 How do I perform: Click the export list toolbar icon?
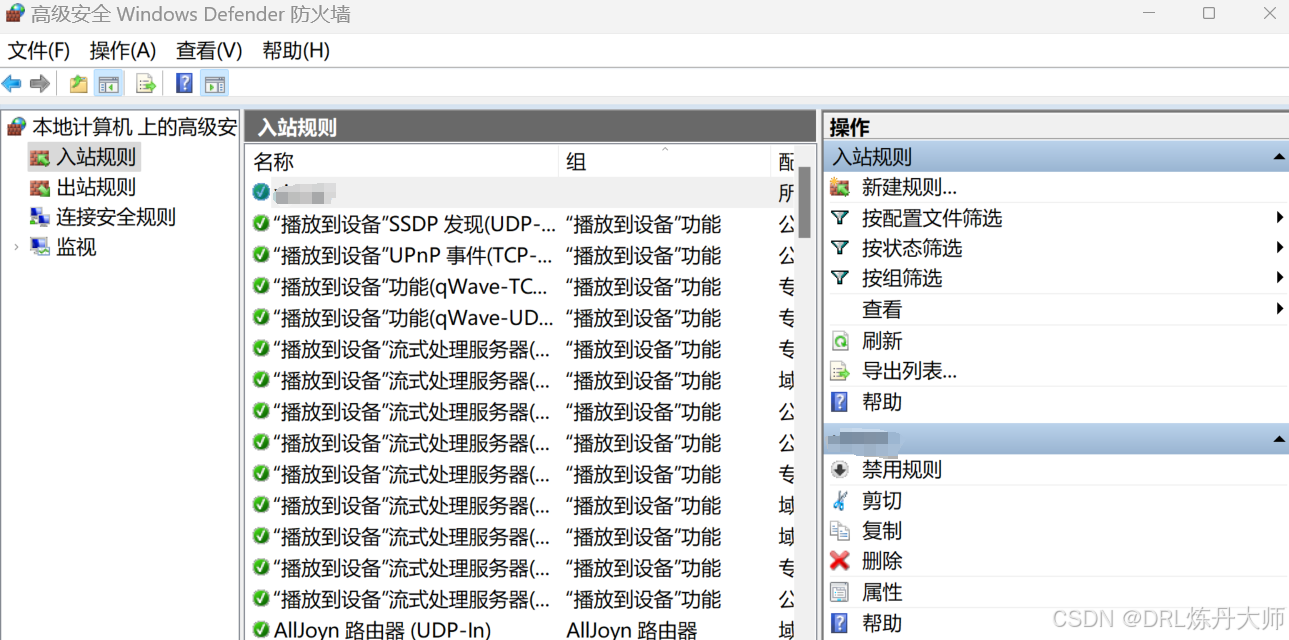(146, 84)
